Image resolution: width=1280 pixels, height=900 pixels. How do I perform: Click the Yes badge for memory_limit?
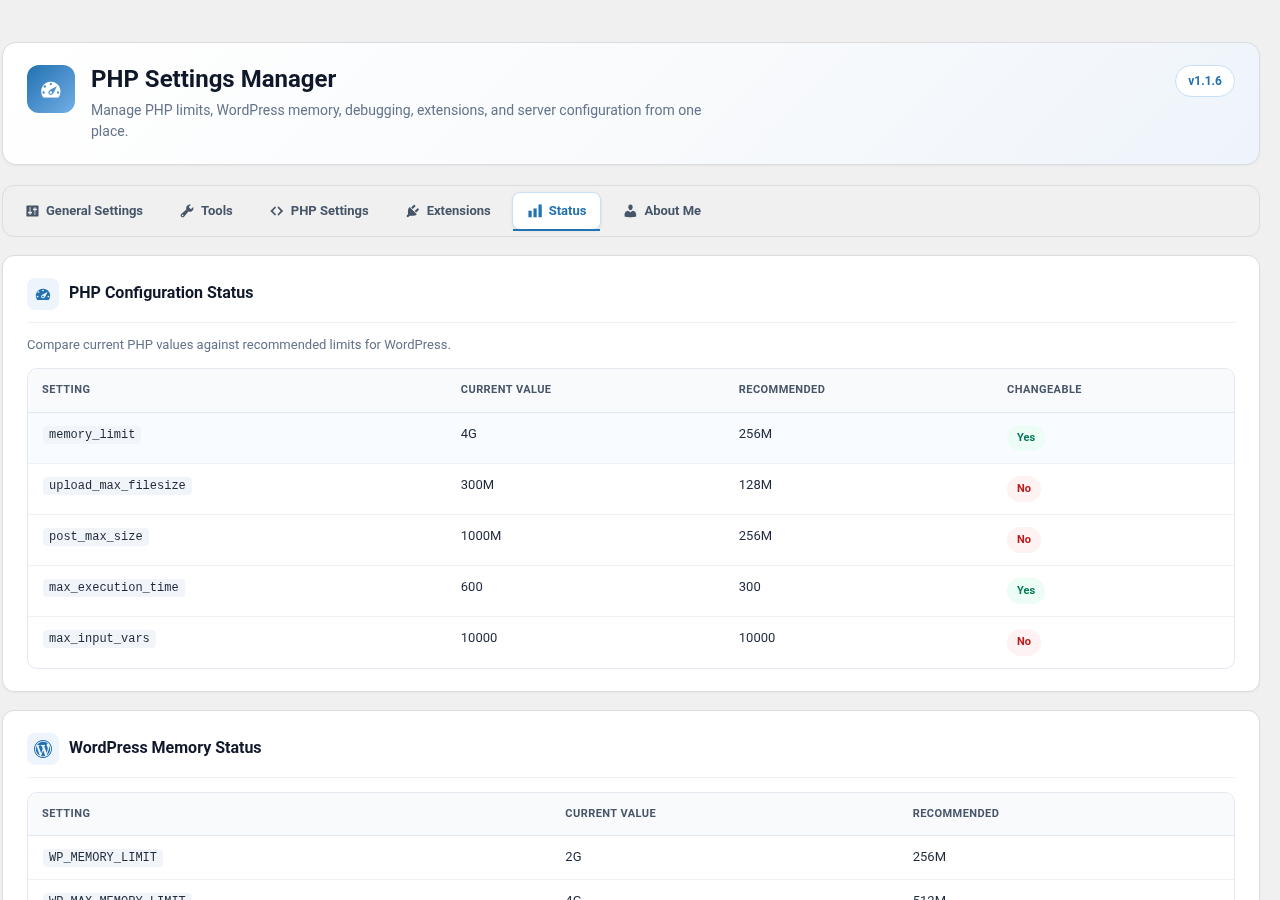[x=1026, y=438]
